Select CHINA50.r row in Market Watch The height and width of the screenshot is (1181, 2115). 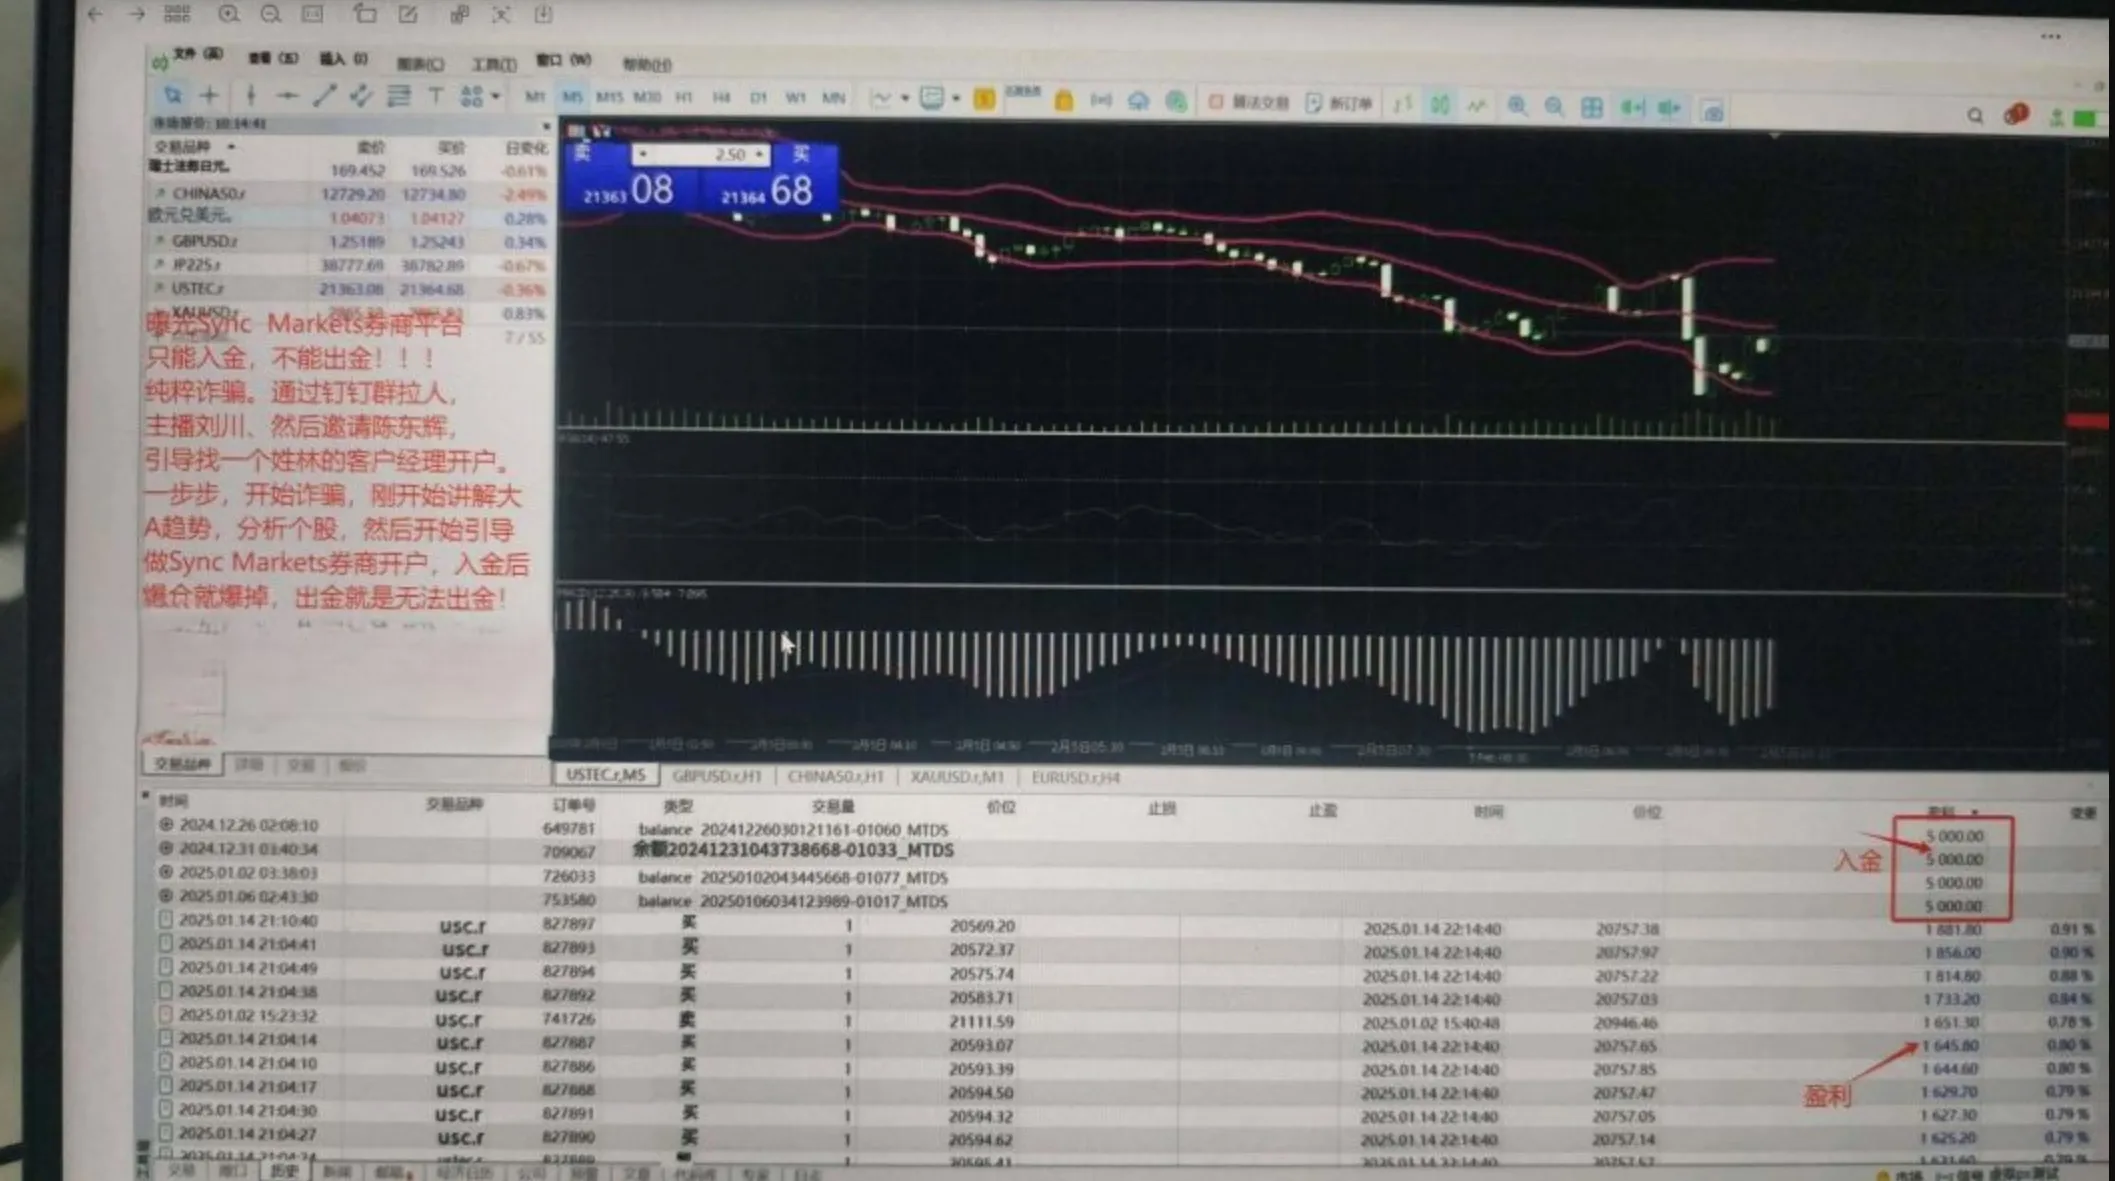coord(349,193)
